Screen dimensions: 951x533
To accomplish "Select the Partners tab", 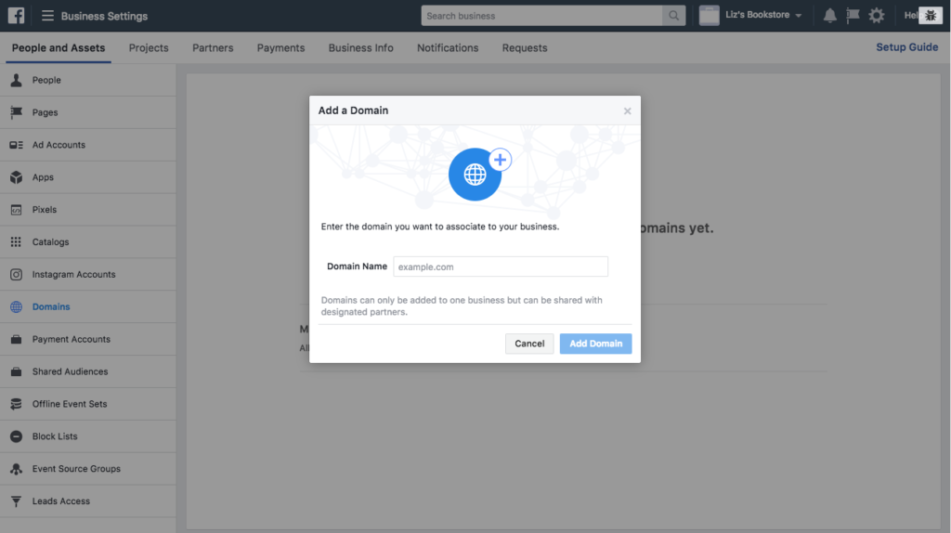I will click(x=213, y=48).
